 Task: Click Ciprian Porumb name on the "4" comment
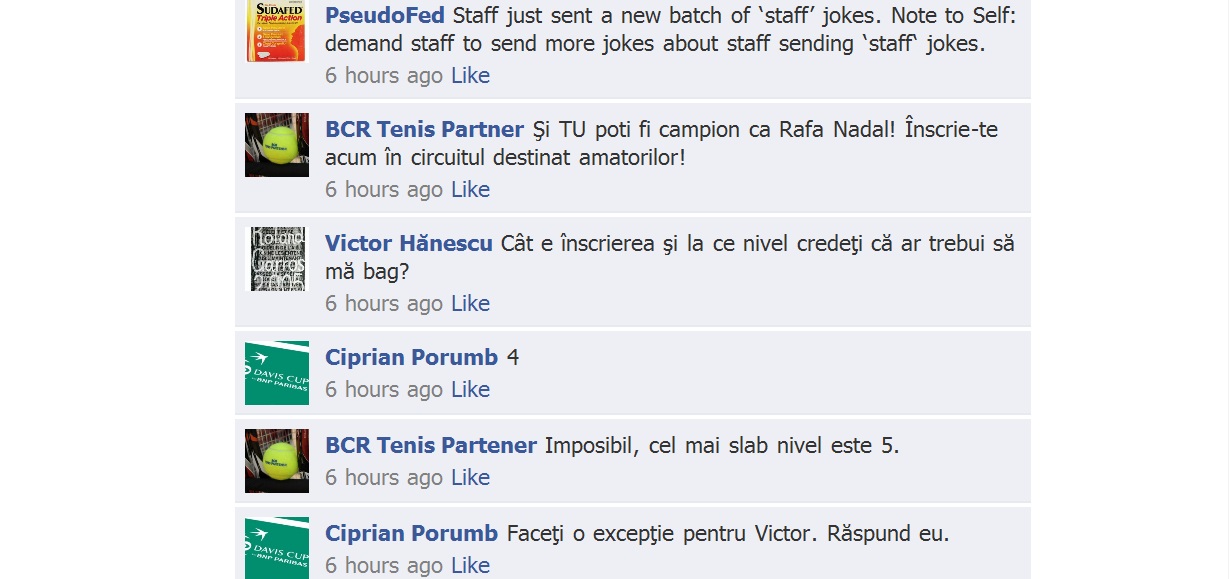pos(411,358)
